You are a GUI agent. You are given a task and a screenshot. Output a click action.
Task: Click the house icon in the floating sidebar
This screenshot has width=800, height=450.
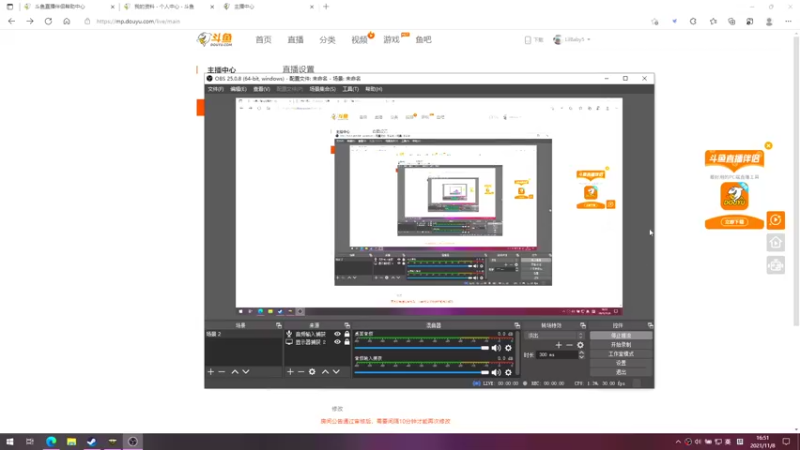pos(776,243)
